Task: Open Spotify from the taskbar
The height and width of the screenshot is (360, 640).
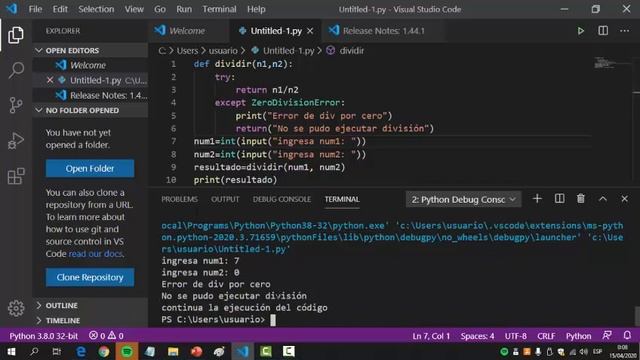Action: pyautogui.click(x=127, y=351)
